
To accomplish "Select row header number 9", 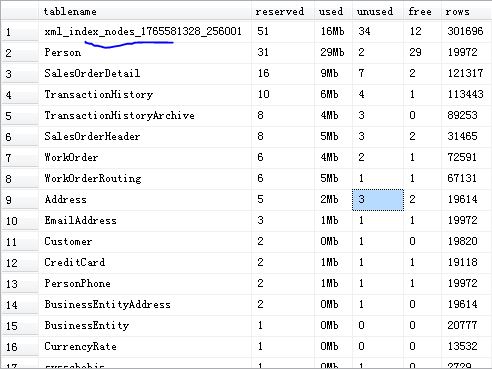I will click(19, 200).
